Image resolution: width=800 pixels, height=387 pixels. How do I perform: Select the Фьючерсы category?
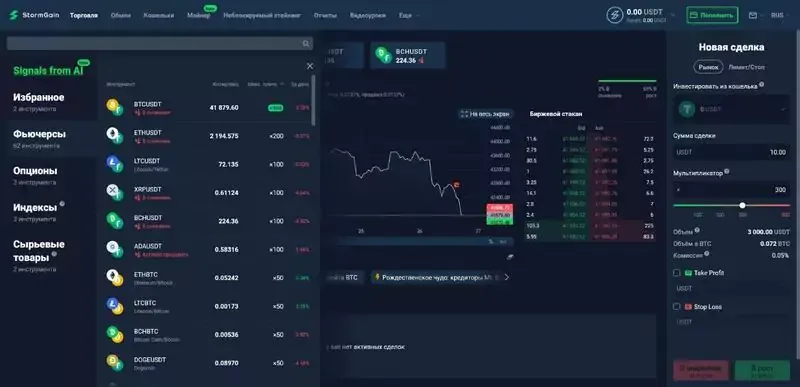pyautogui.click(x=52, y=139)
